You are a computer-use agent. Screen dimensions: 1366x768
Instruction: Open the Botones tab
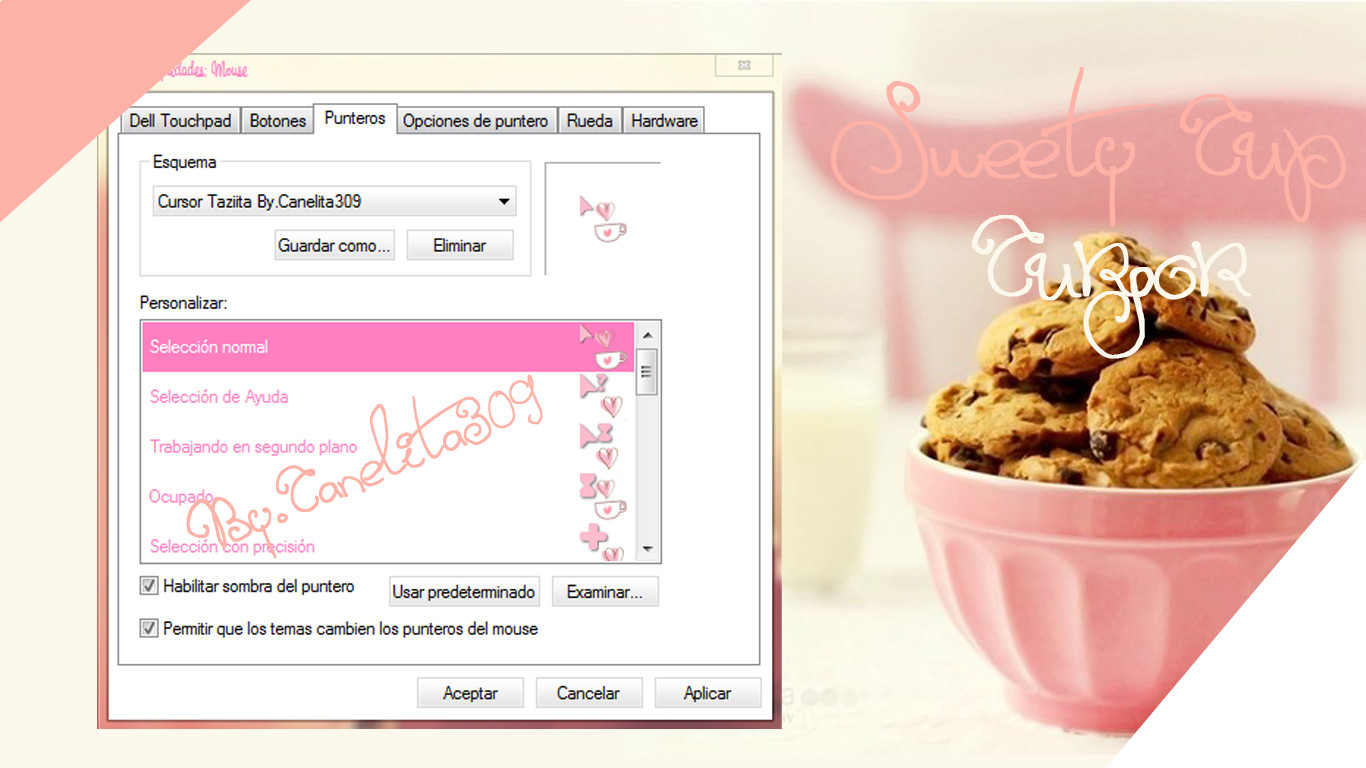point(277,120)
